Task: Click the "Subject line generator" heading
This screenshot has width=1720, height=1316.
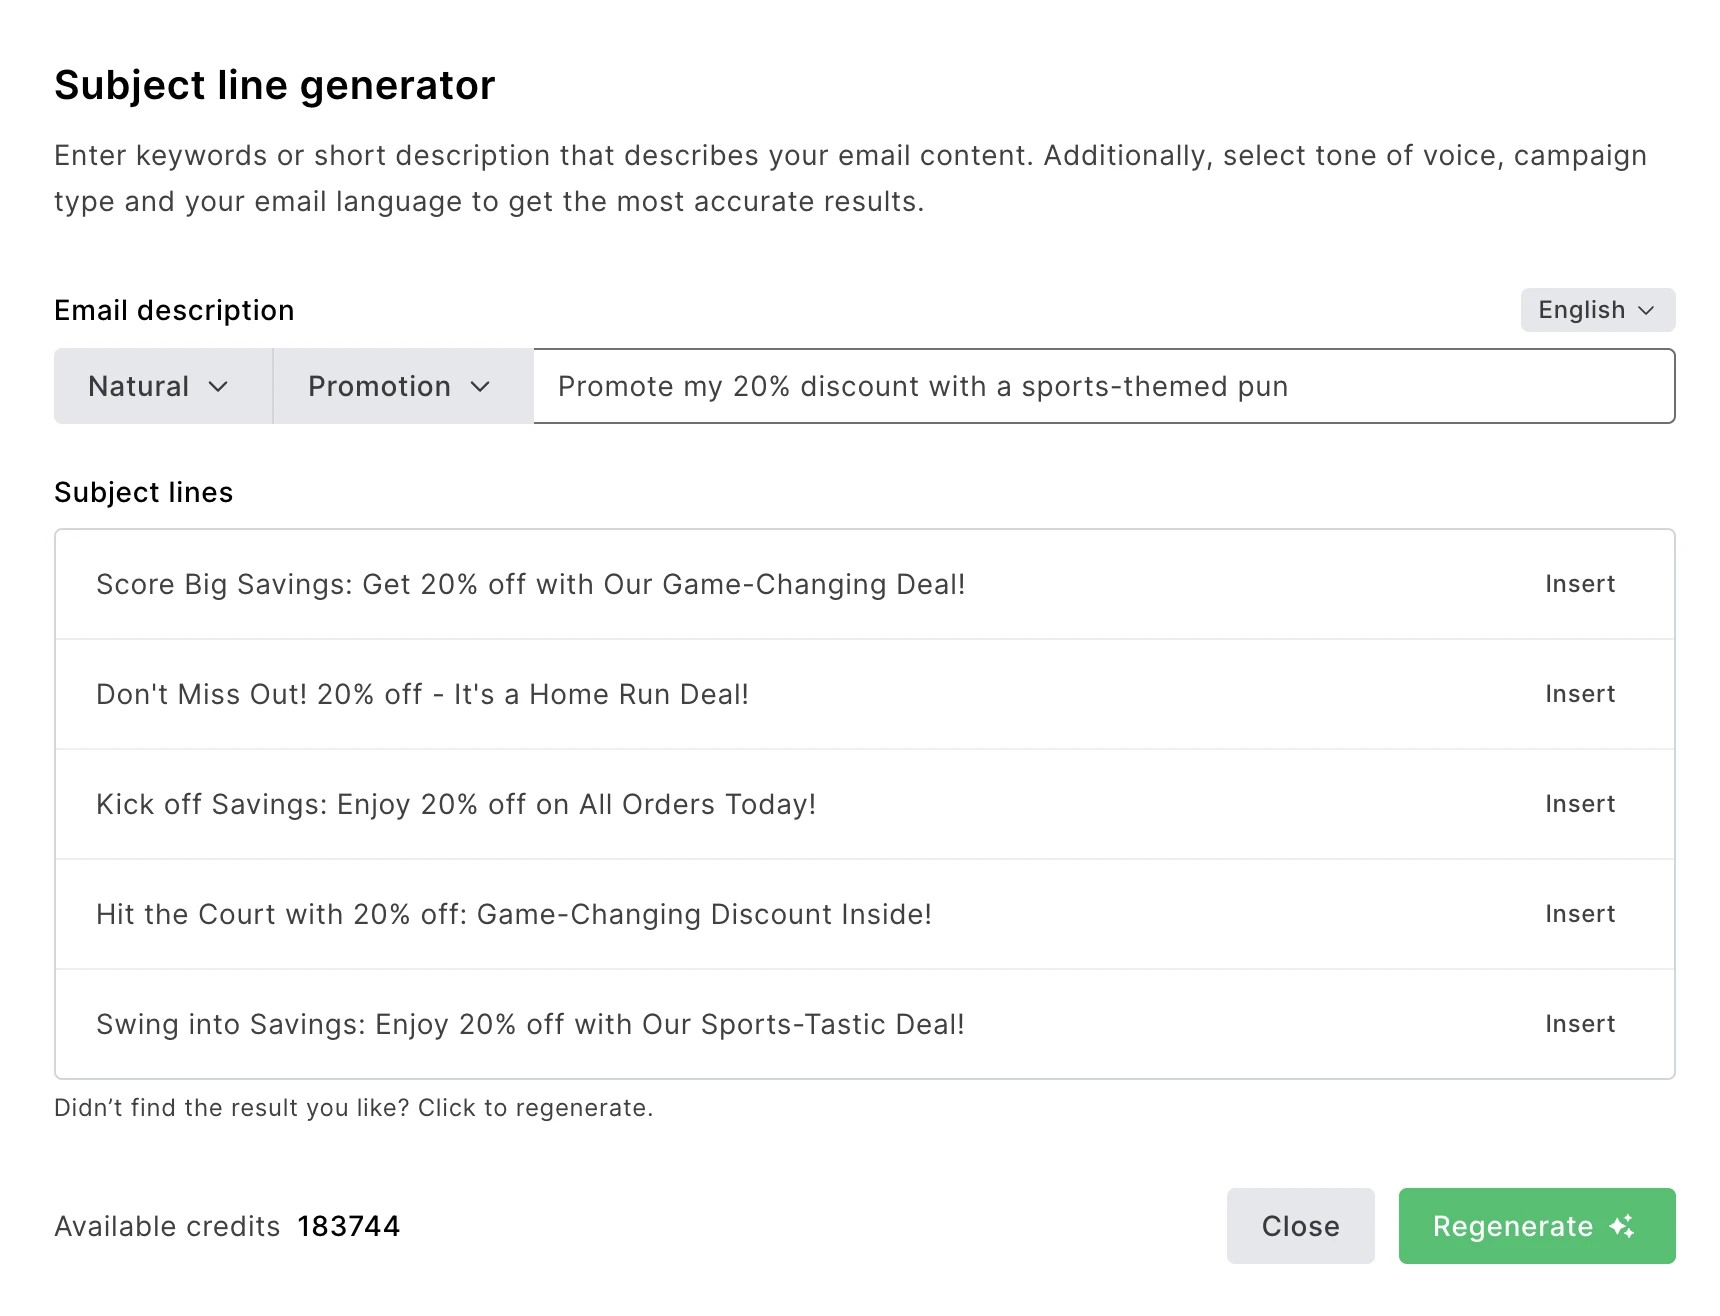Action: tap(274, 85)
